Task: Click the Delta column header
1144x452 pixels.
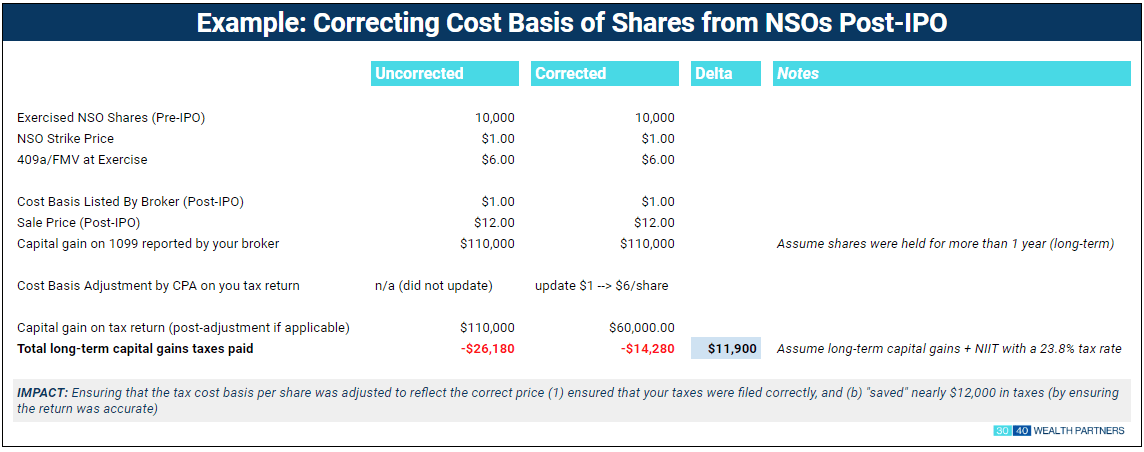Action: pos(725,74)
